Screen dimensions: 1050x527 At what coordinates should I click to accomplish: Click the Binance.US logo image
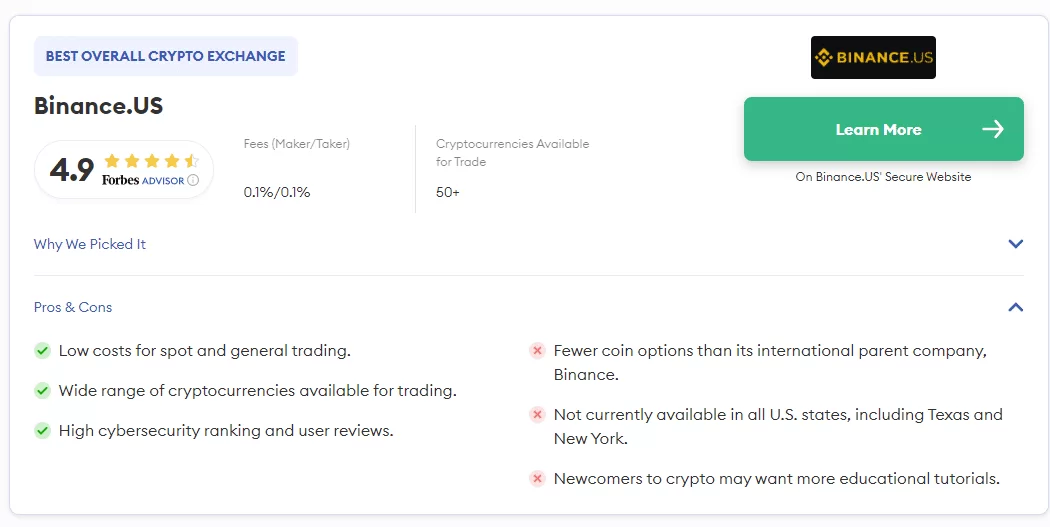click(873, 58)
